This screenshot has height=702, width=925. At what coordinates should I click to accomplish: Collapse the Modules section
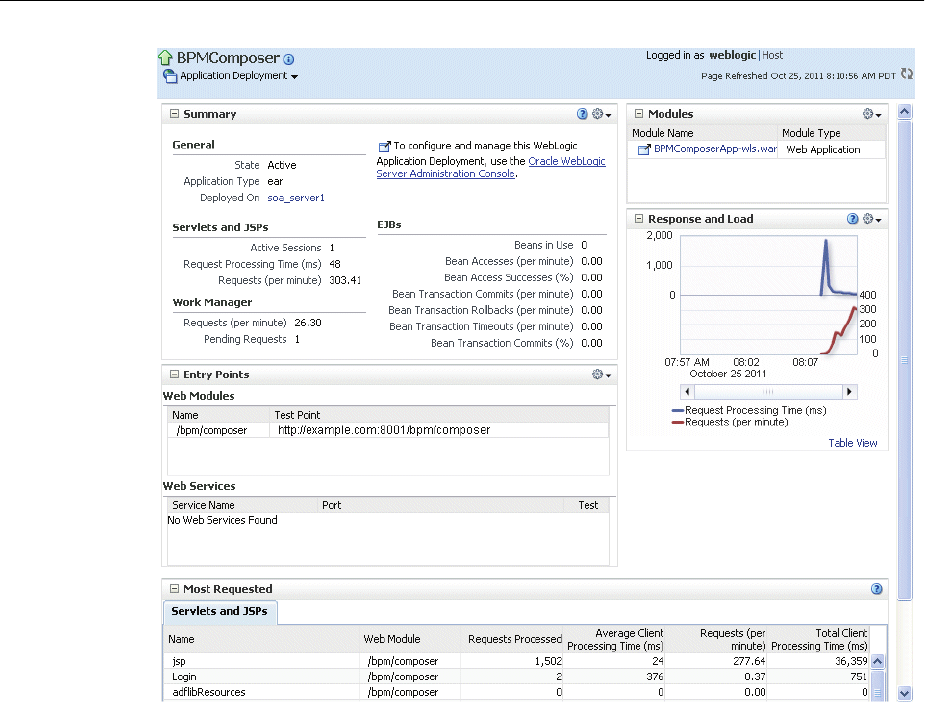pos(639,115)
